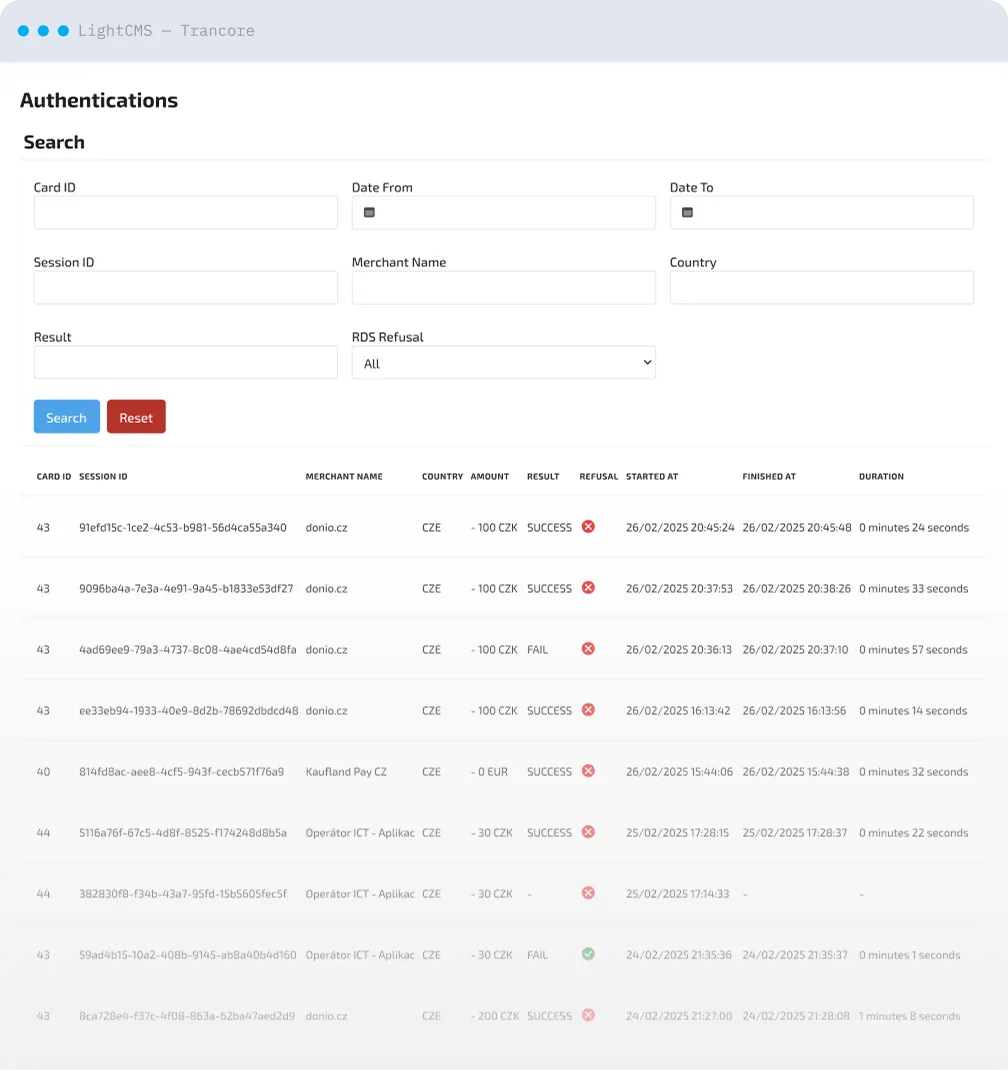
Task: Open the Date From calendar icon
Action: point(369,213)
